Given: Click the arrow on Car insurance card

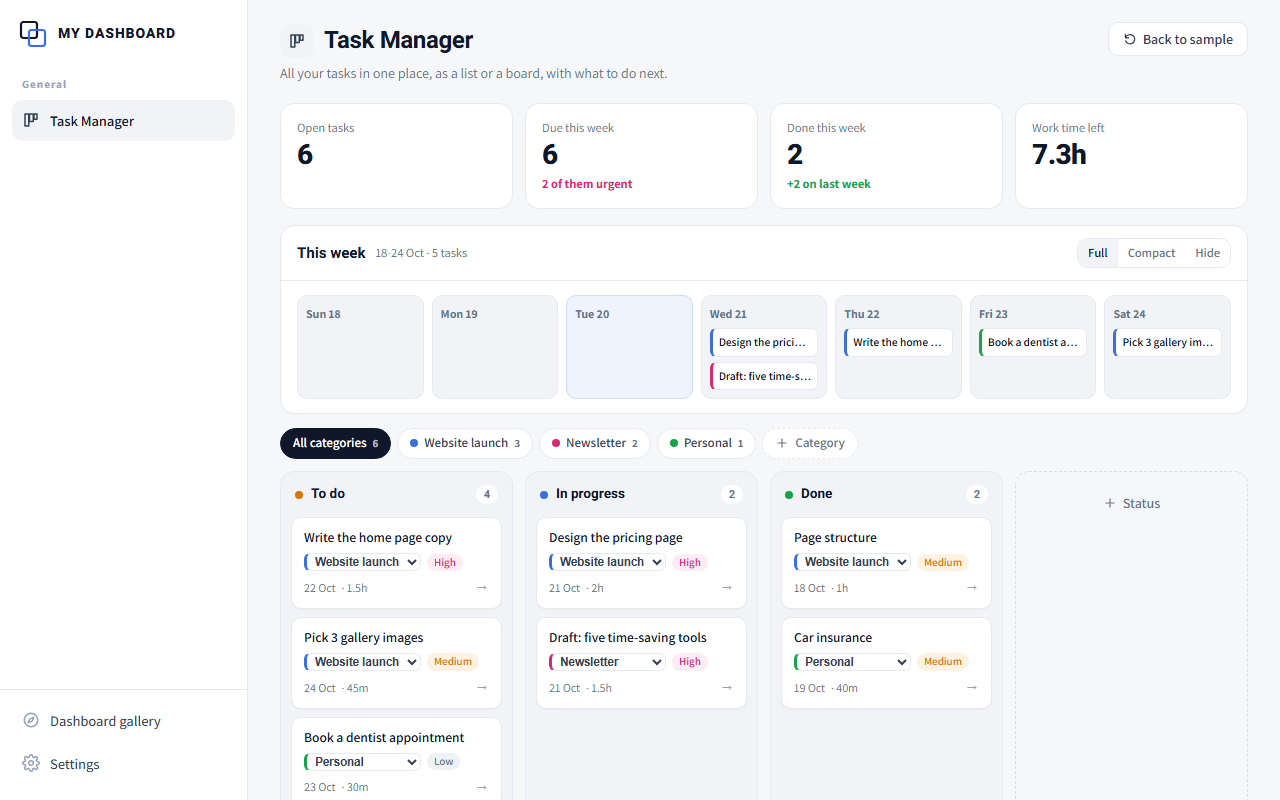Looking at the screenshot, I should pos(972,688).
